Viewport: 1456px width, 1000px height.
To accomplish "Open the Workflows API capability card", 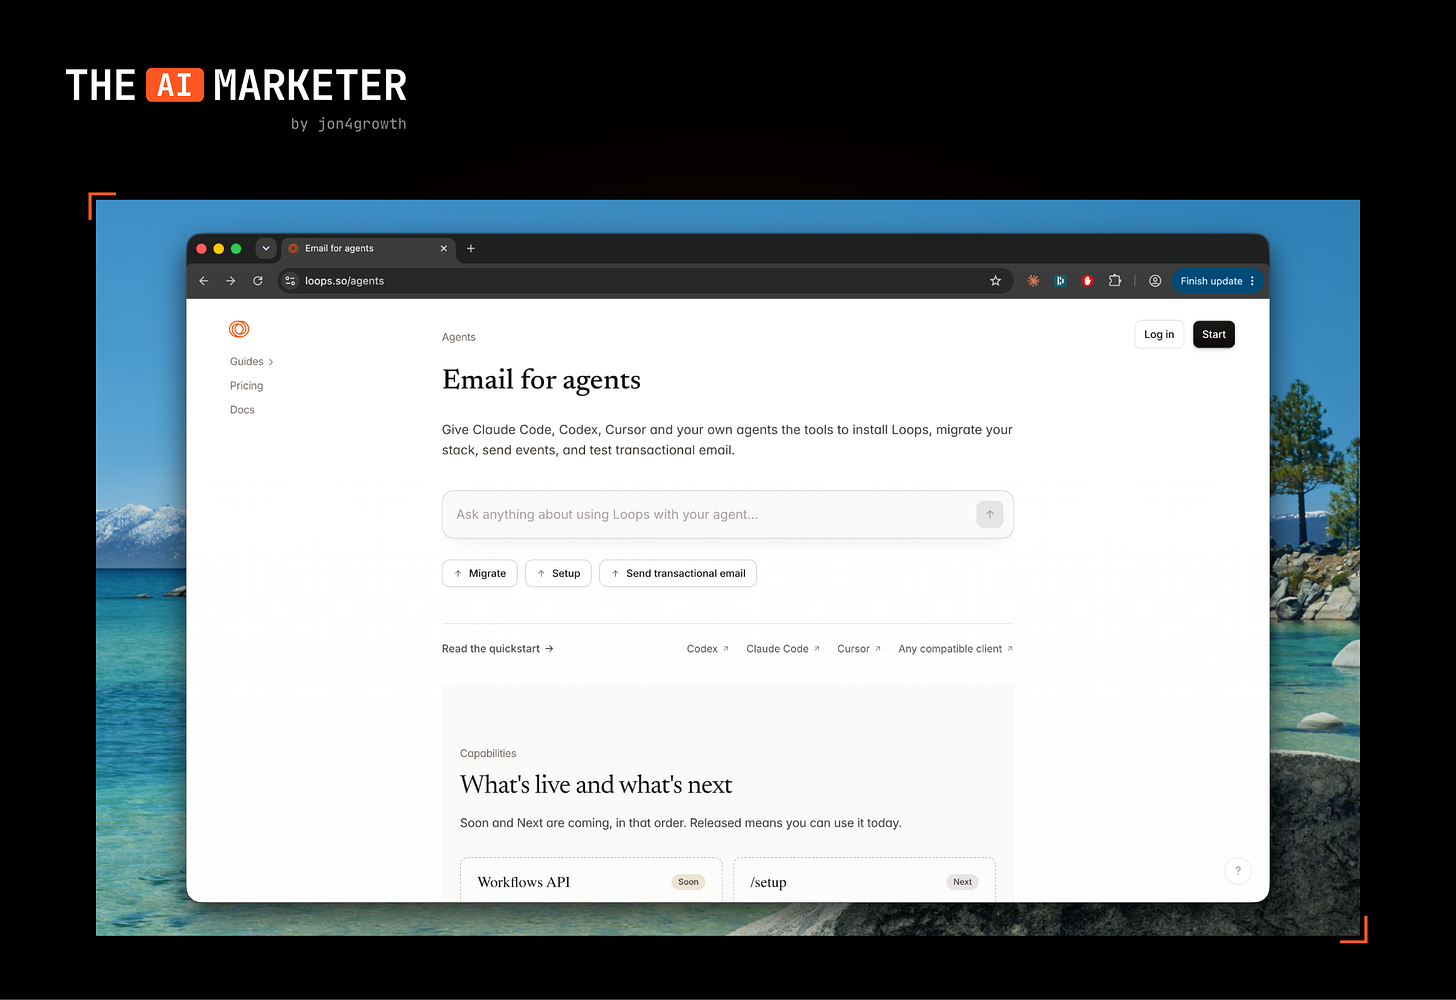I will (x=591, y=880).
